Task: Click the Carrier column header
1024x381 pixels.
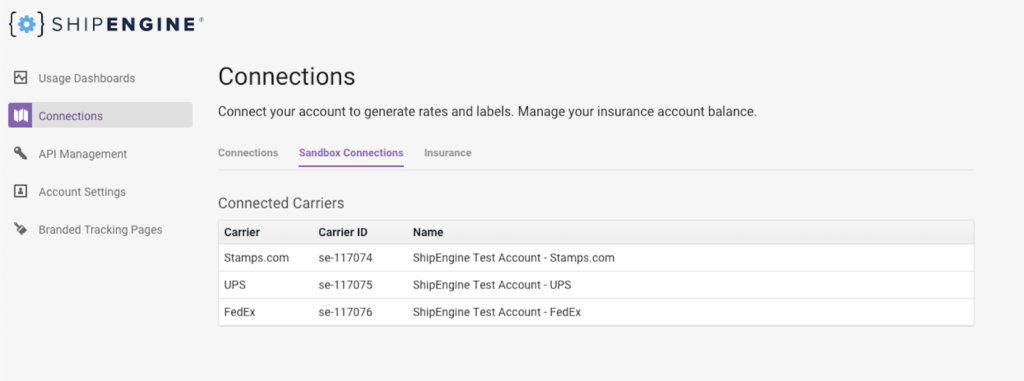Action: (x=242, y=232)
